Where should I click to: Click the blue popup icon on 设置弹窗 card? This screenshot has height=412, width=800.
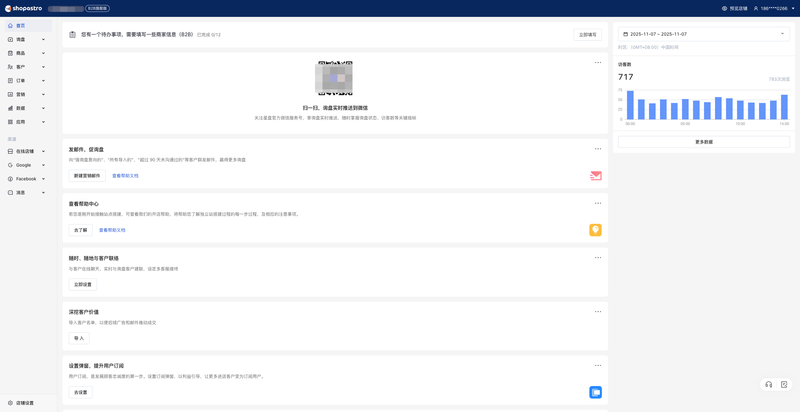(x=595, y=392)
